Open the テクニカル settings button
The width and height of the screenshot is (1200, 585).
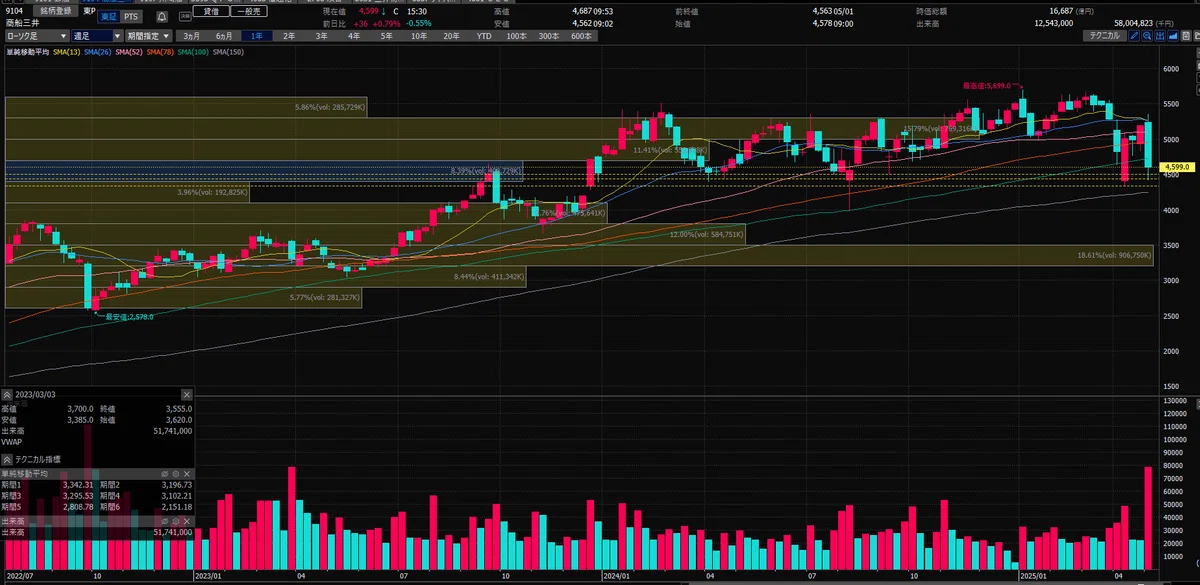1105,35
